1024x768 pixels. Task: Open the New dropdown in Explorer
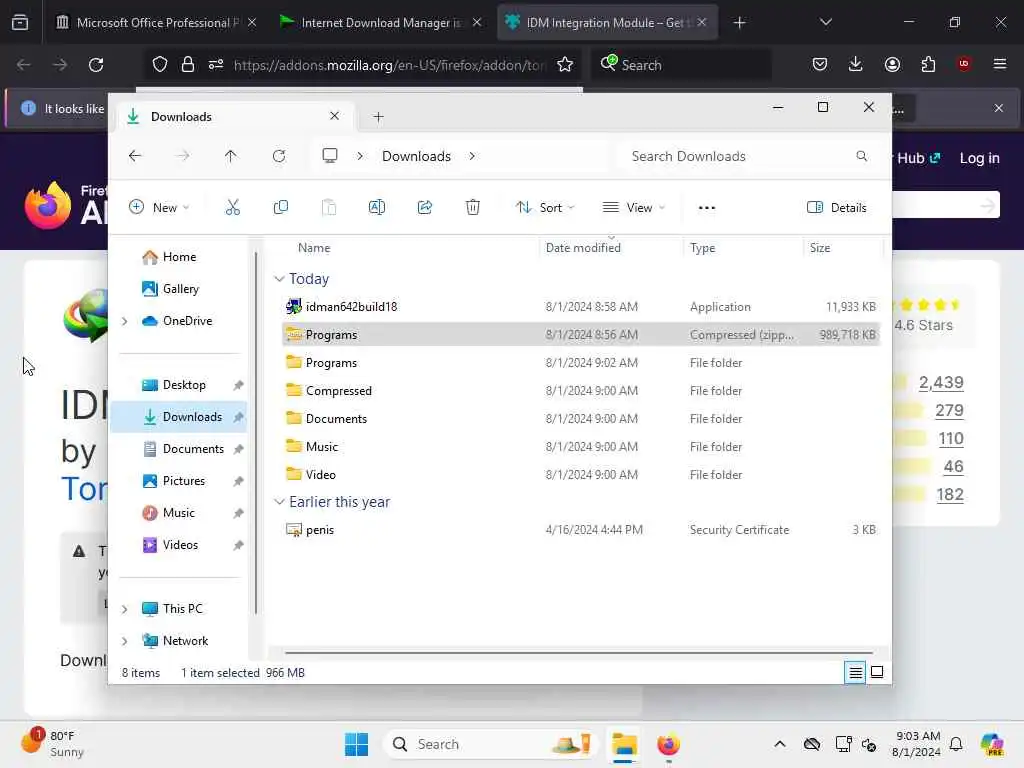[159, 208]
